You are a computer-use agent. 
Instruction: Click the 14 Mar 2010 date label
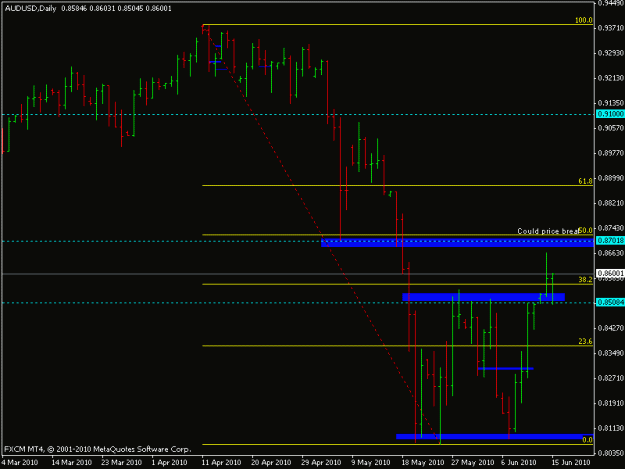click(x=72, y=463)
